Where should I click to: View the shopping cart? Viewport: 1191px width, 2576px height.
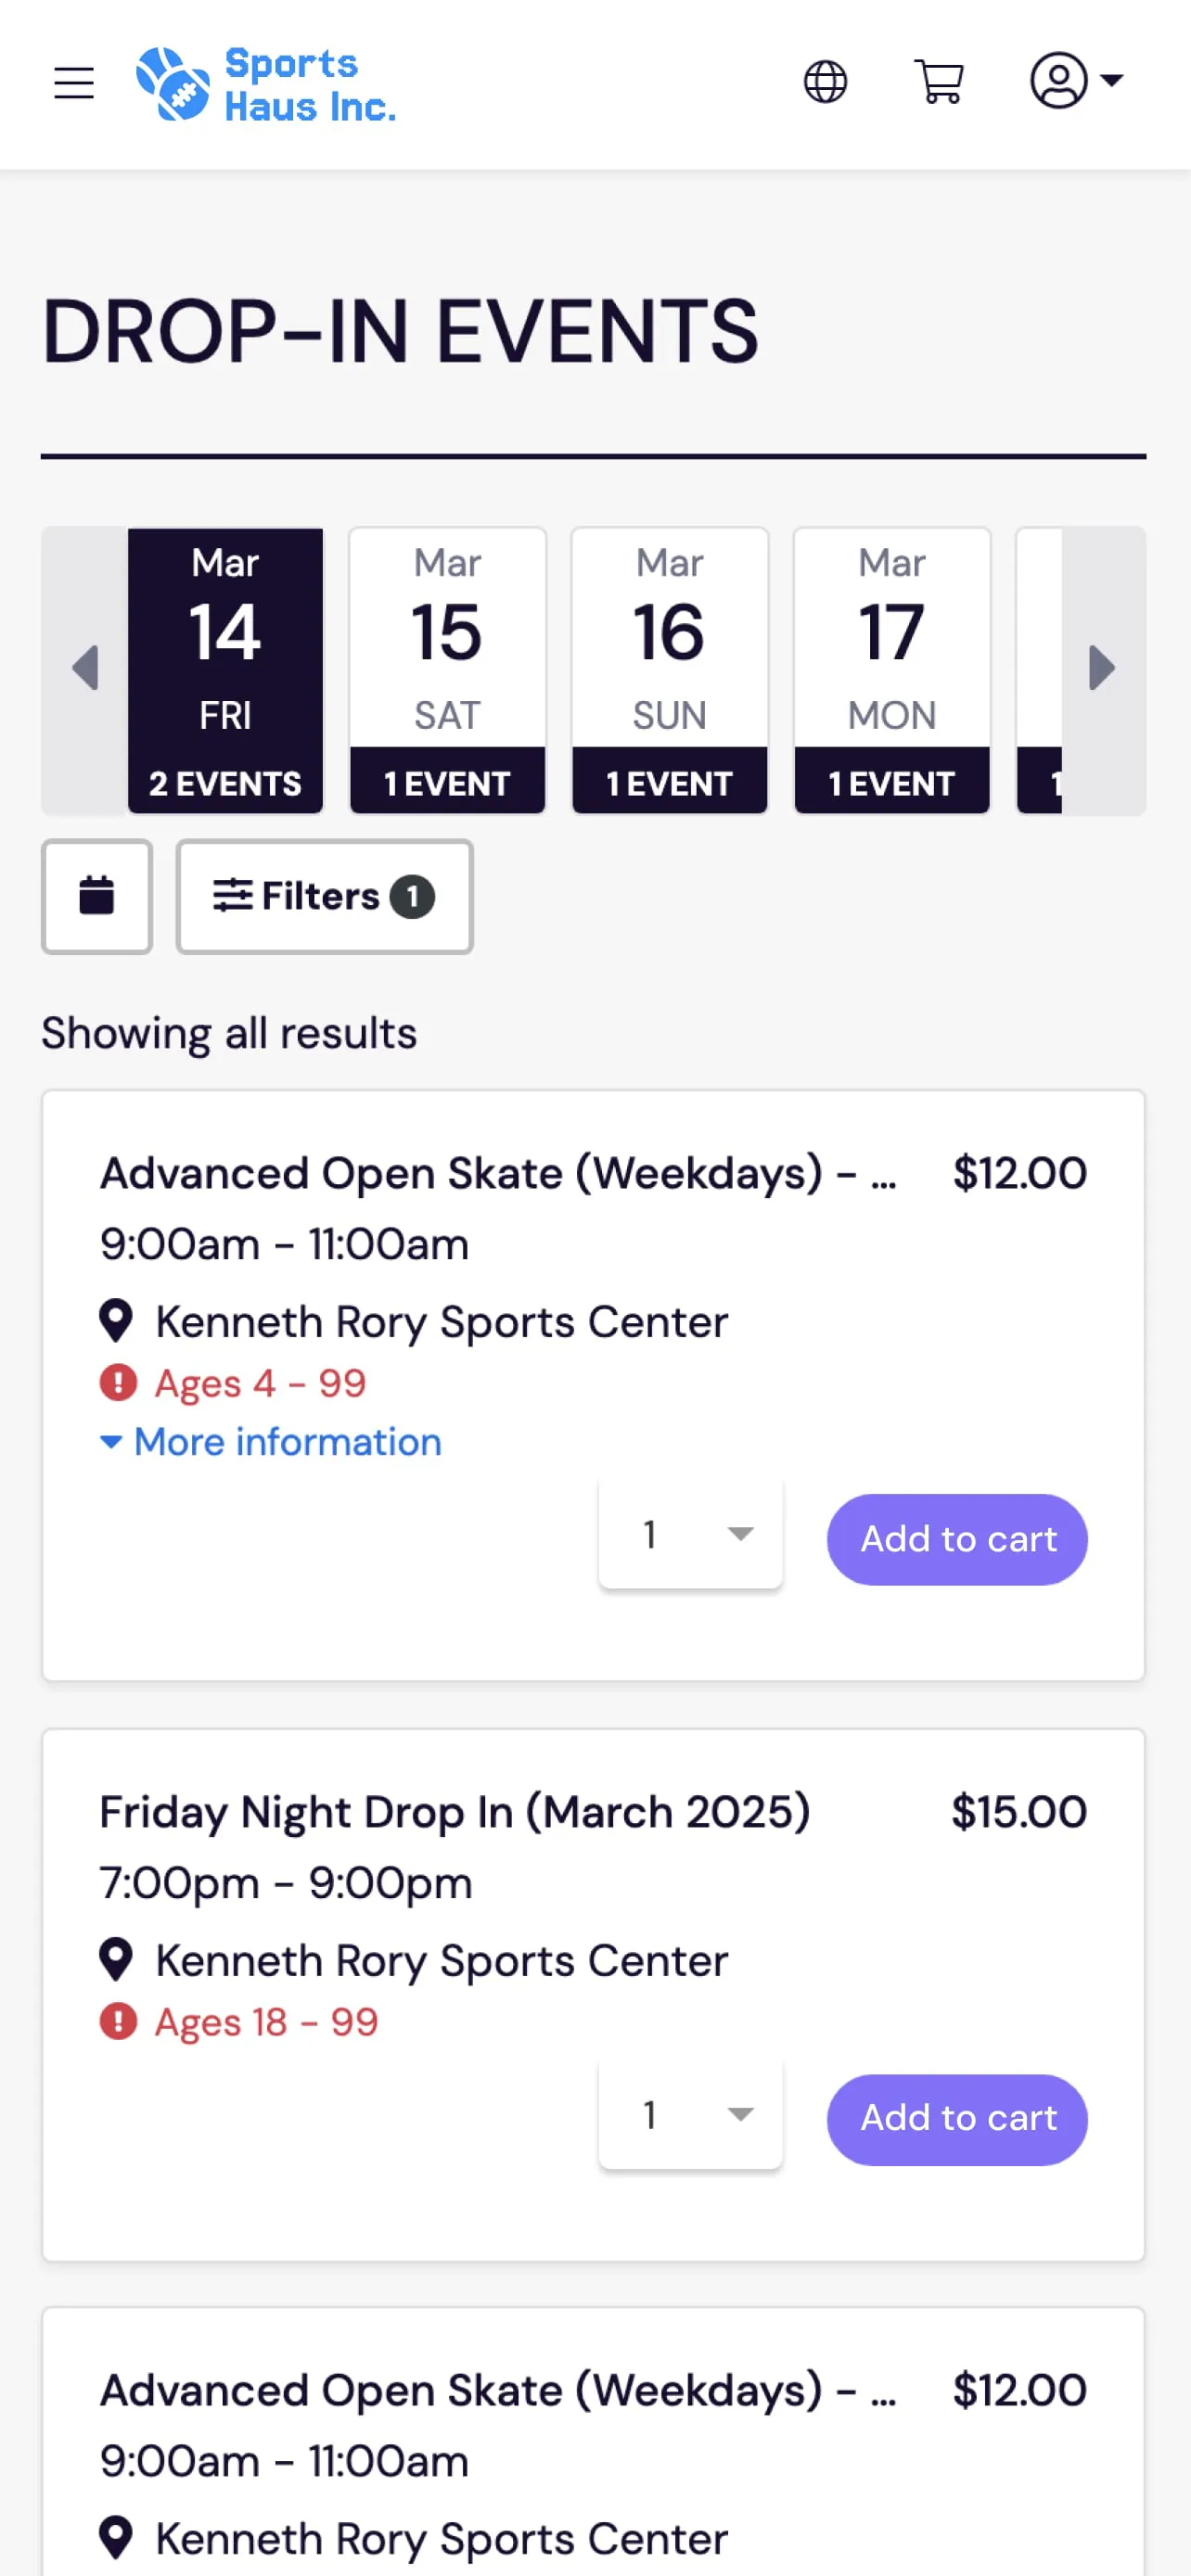938,81
